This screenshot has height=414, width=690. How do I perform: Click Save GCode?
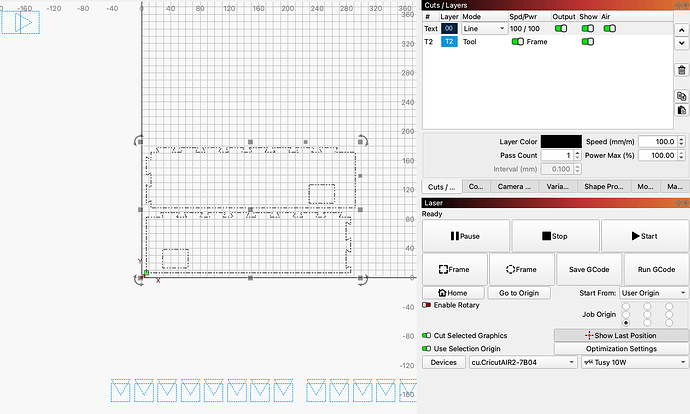589,269
